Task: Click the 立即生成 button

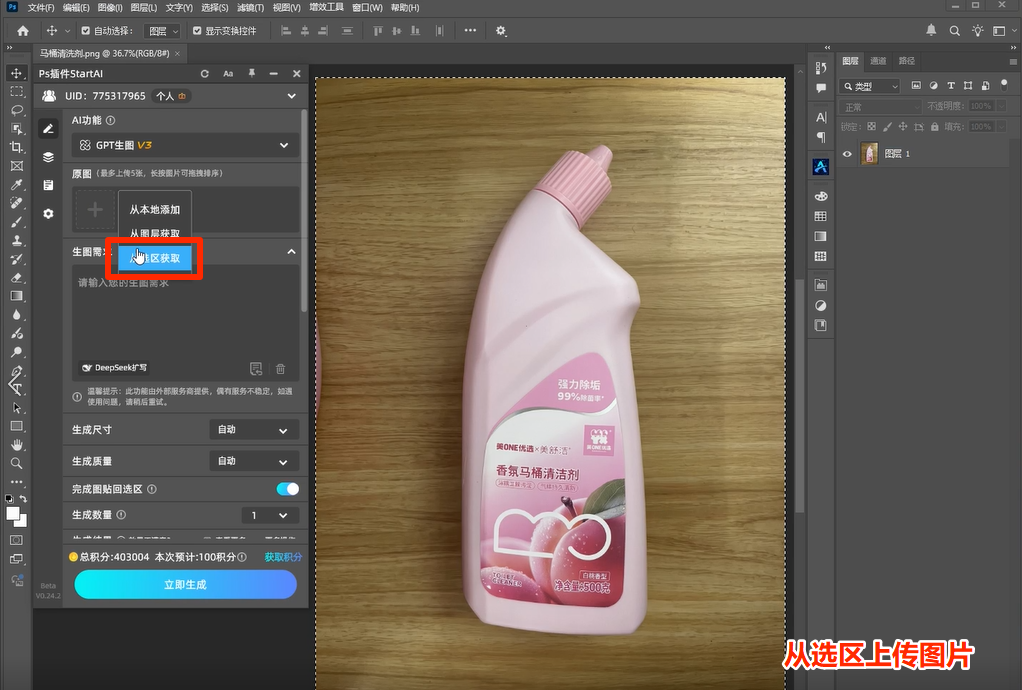Action: coord(185,584)
